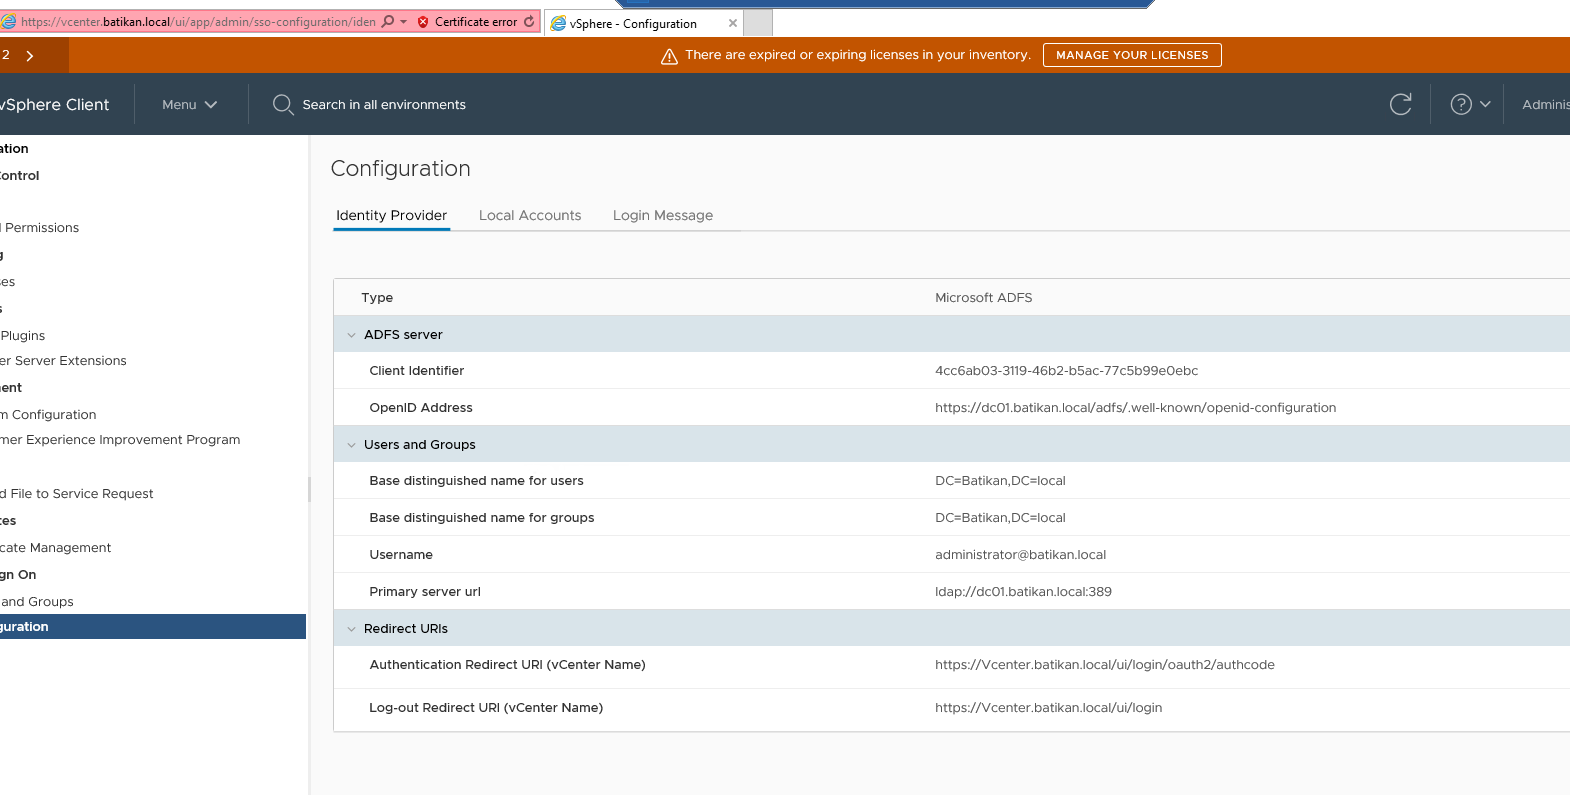Click the Configuration page heading
Viewport: 1570px width, 795px height.
[400, 169]
